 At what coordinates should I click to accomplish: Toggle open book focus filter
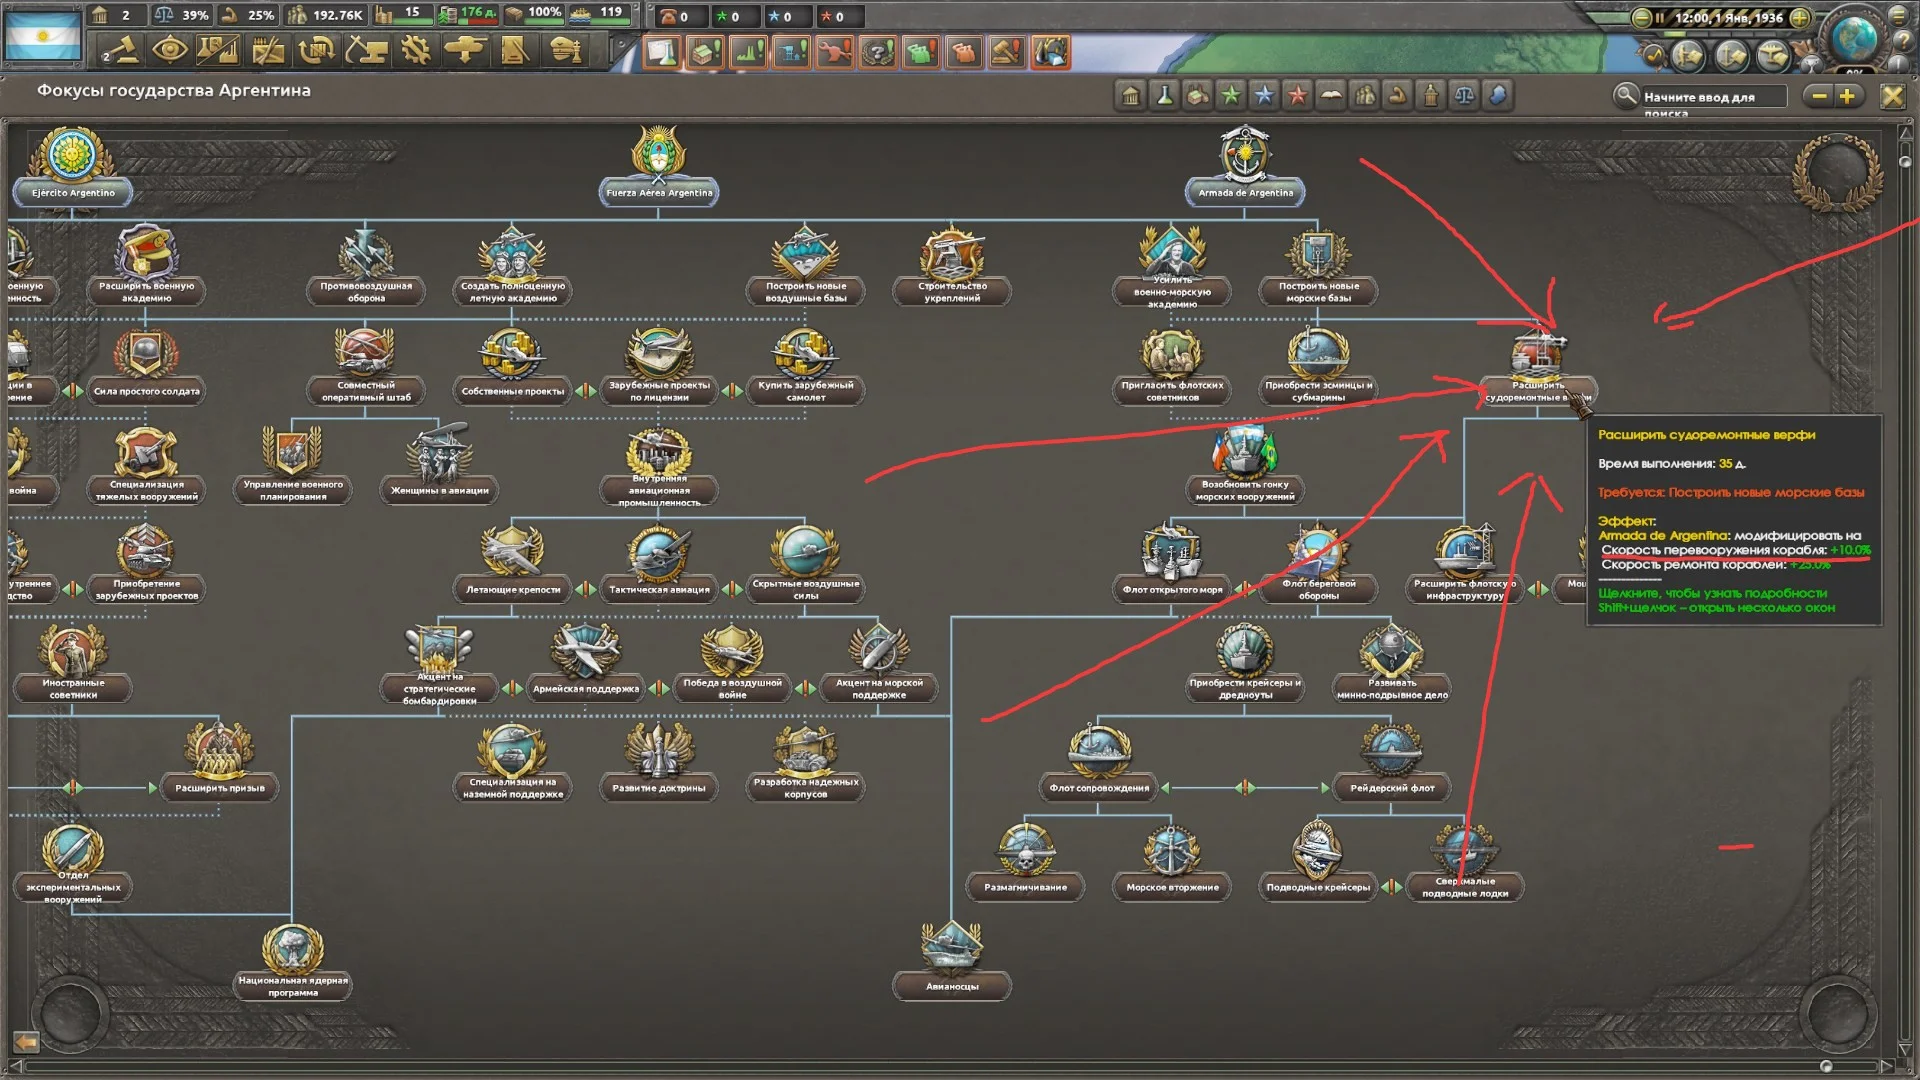click(x=1331, y=96)
